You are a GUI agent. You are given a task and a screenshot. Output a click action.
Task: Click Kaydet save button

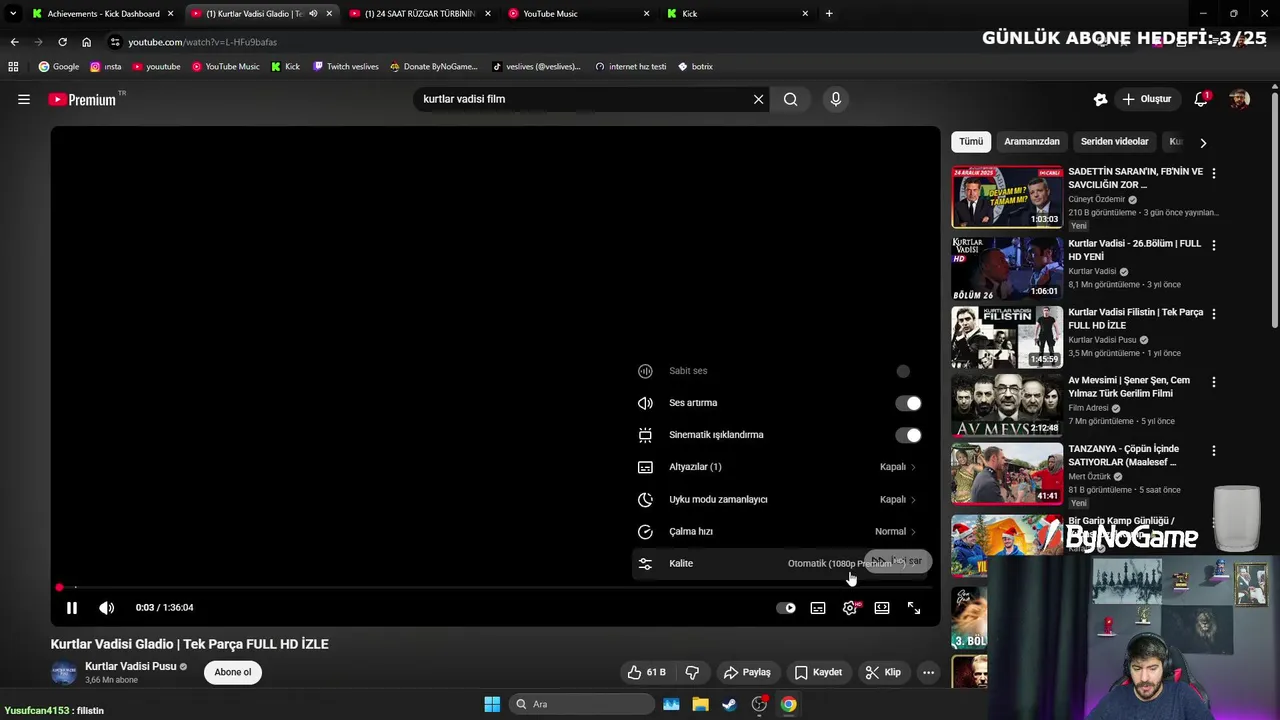tap(818, 672)
